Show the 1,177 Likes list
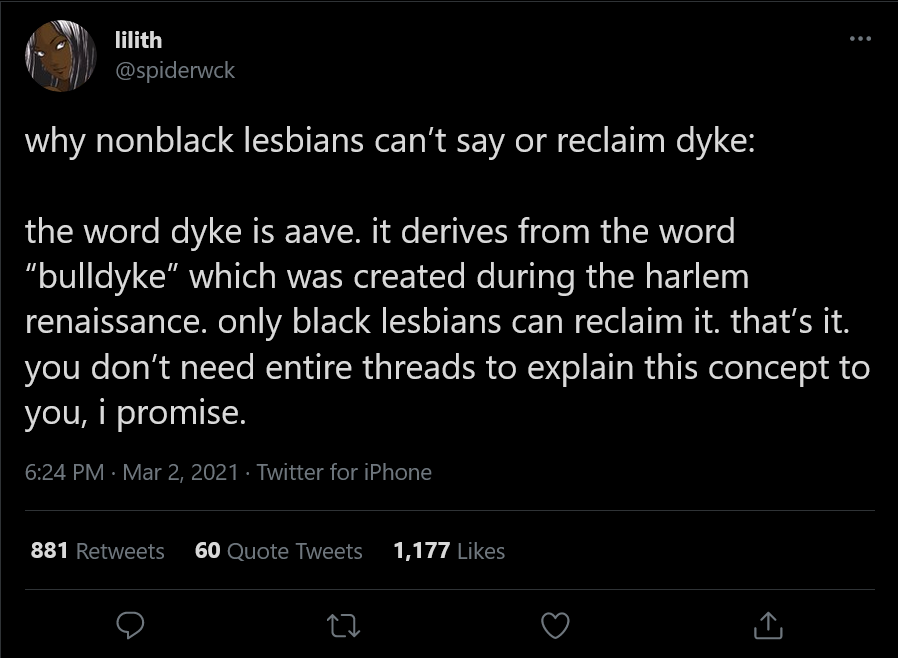The width and height of the screenshot is (898, 658). [449, 551]
